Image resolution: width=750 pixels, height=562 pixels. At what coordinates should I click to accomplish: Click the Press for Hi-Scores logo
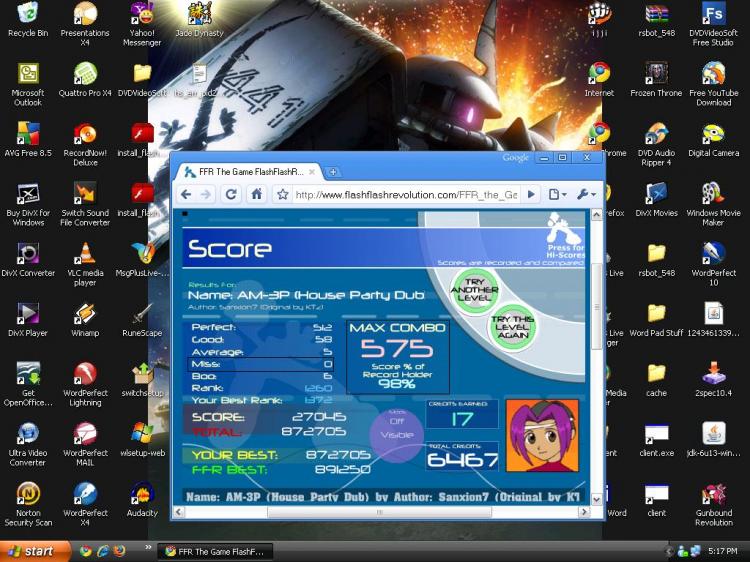pyautogui.click(x=565, y=236)
